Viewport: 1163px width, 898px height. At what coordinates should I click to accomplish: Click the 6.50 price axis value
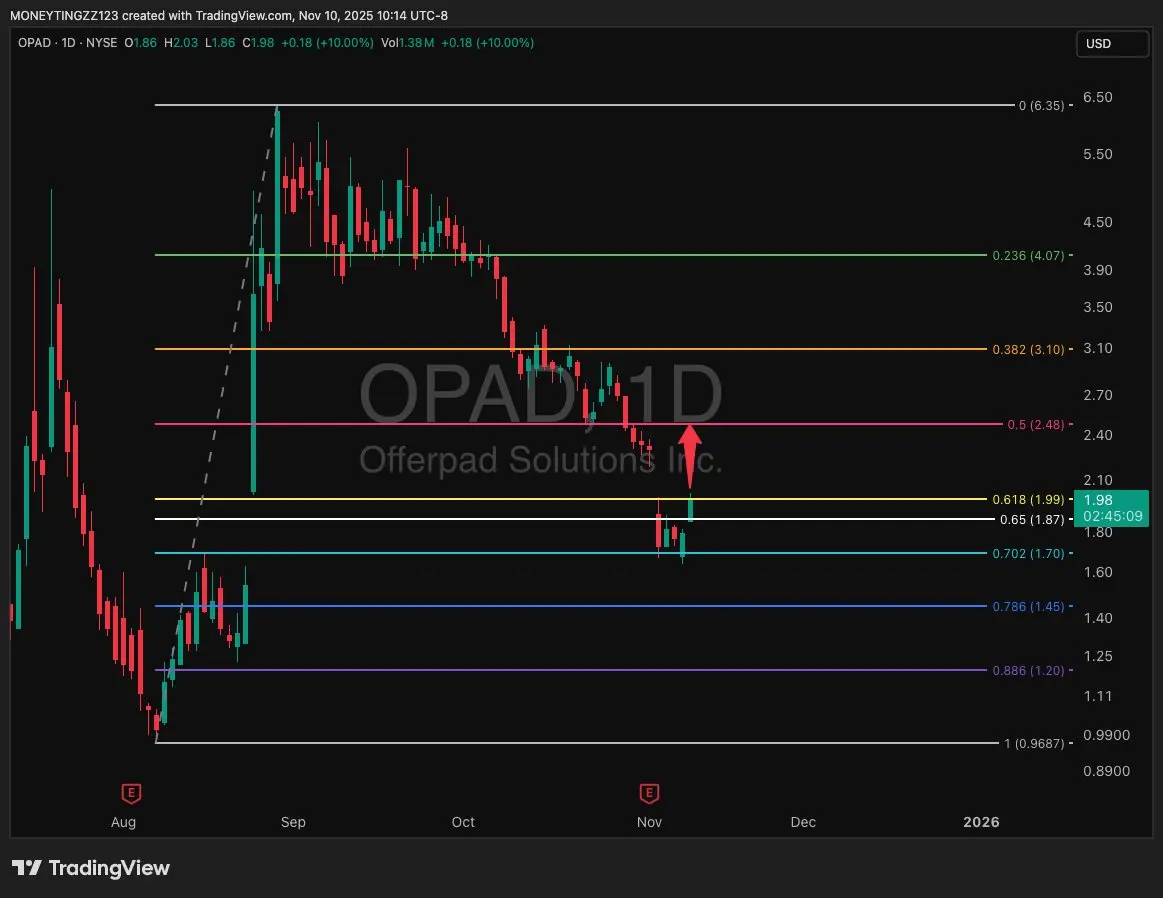pos(1098,97)
